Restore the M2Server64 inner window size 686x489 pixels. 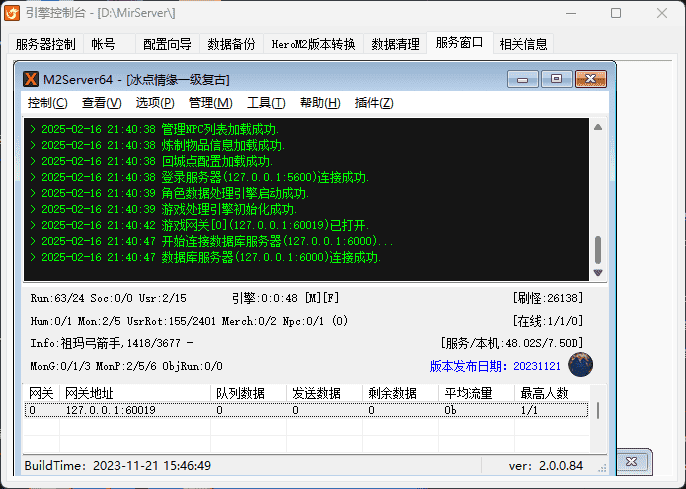point(556,78)
